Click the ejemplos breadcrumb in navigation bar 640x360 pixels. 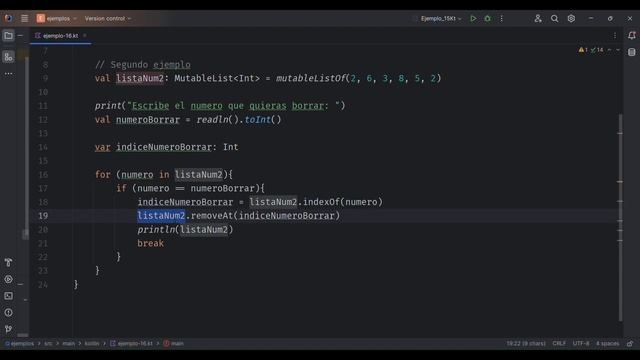coord(19,344)
